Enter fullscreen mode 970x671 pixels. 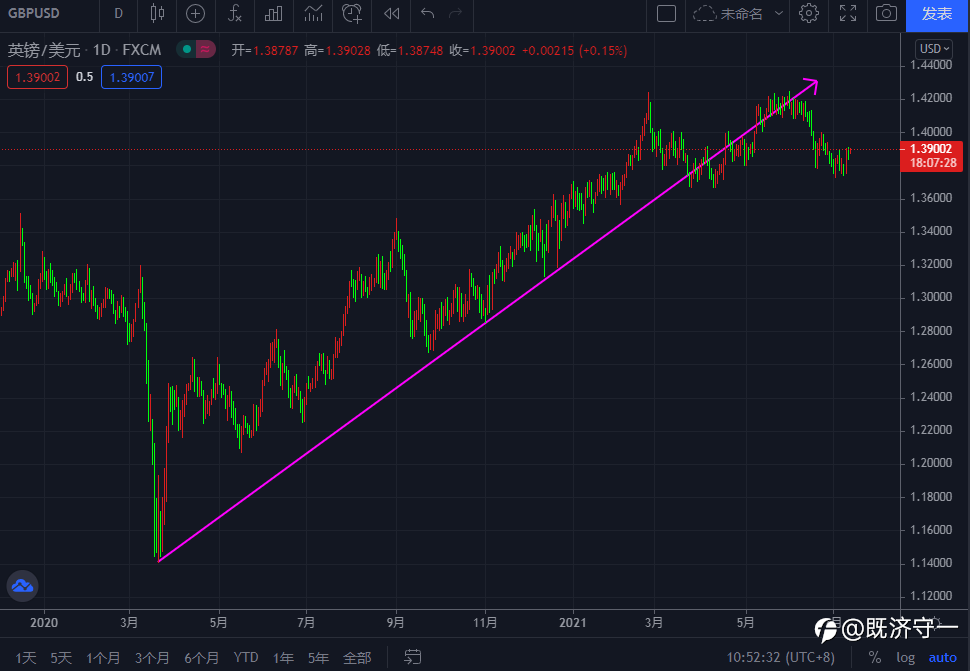pyautogui.click(x=848, y=13)
